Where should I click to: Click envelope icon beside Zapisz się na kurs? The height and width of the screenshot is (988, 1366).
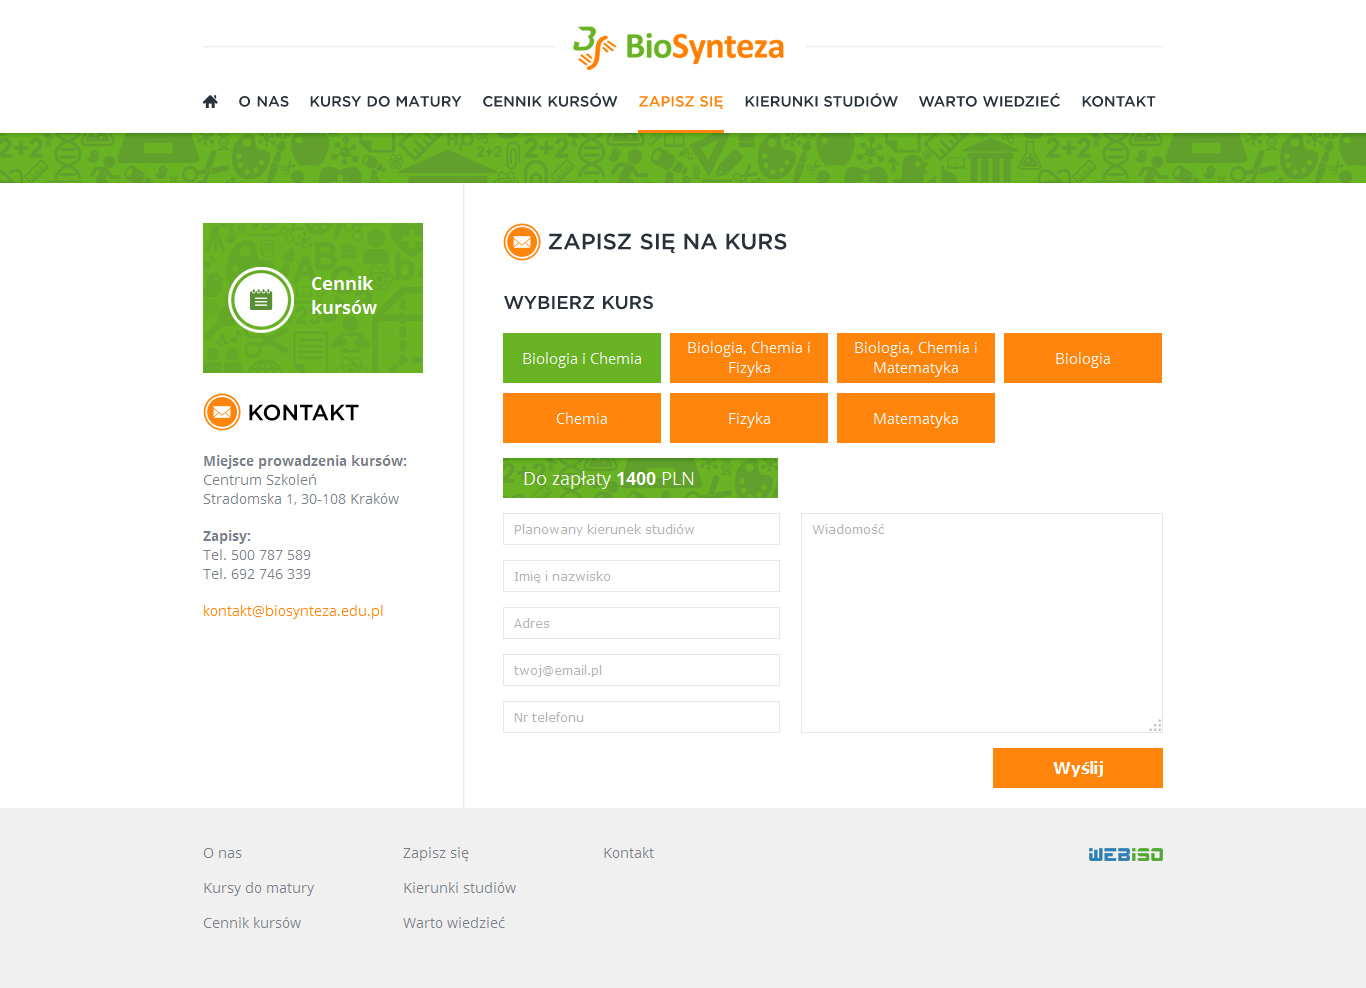pyautogui.click(x=522, y=241)
